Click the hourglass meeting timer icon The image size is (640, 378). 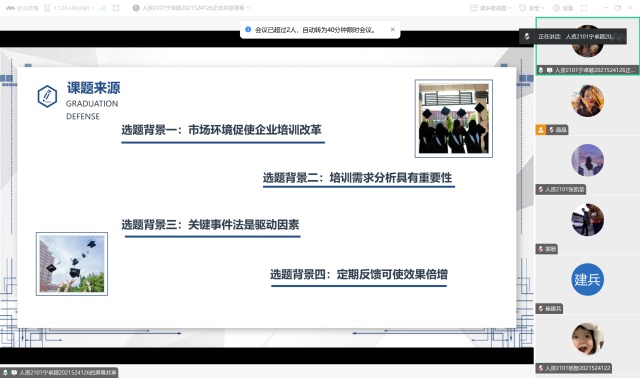click(x=47, y=8)
